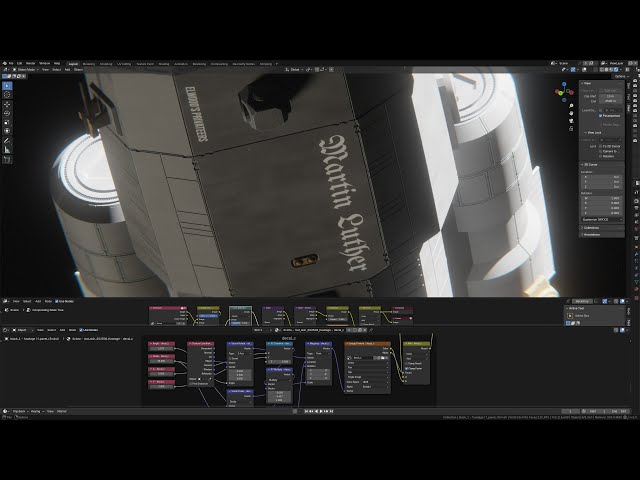
Task: Select rendered viewport shading mode icon
Action: (x=616, y=70)
